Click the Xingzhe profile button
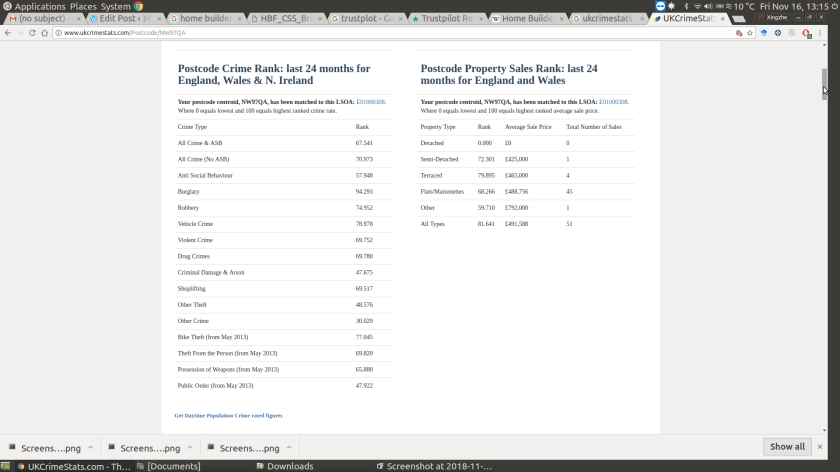Viewport: 840px width, 472px height. (x=772, y=18)
